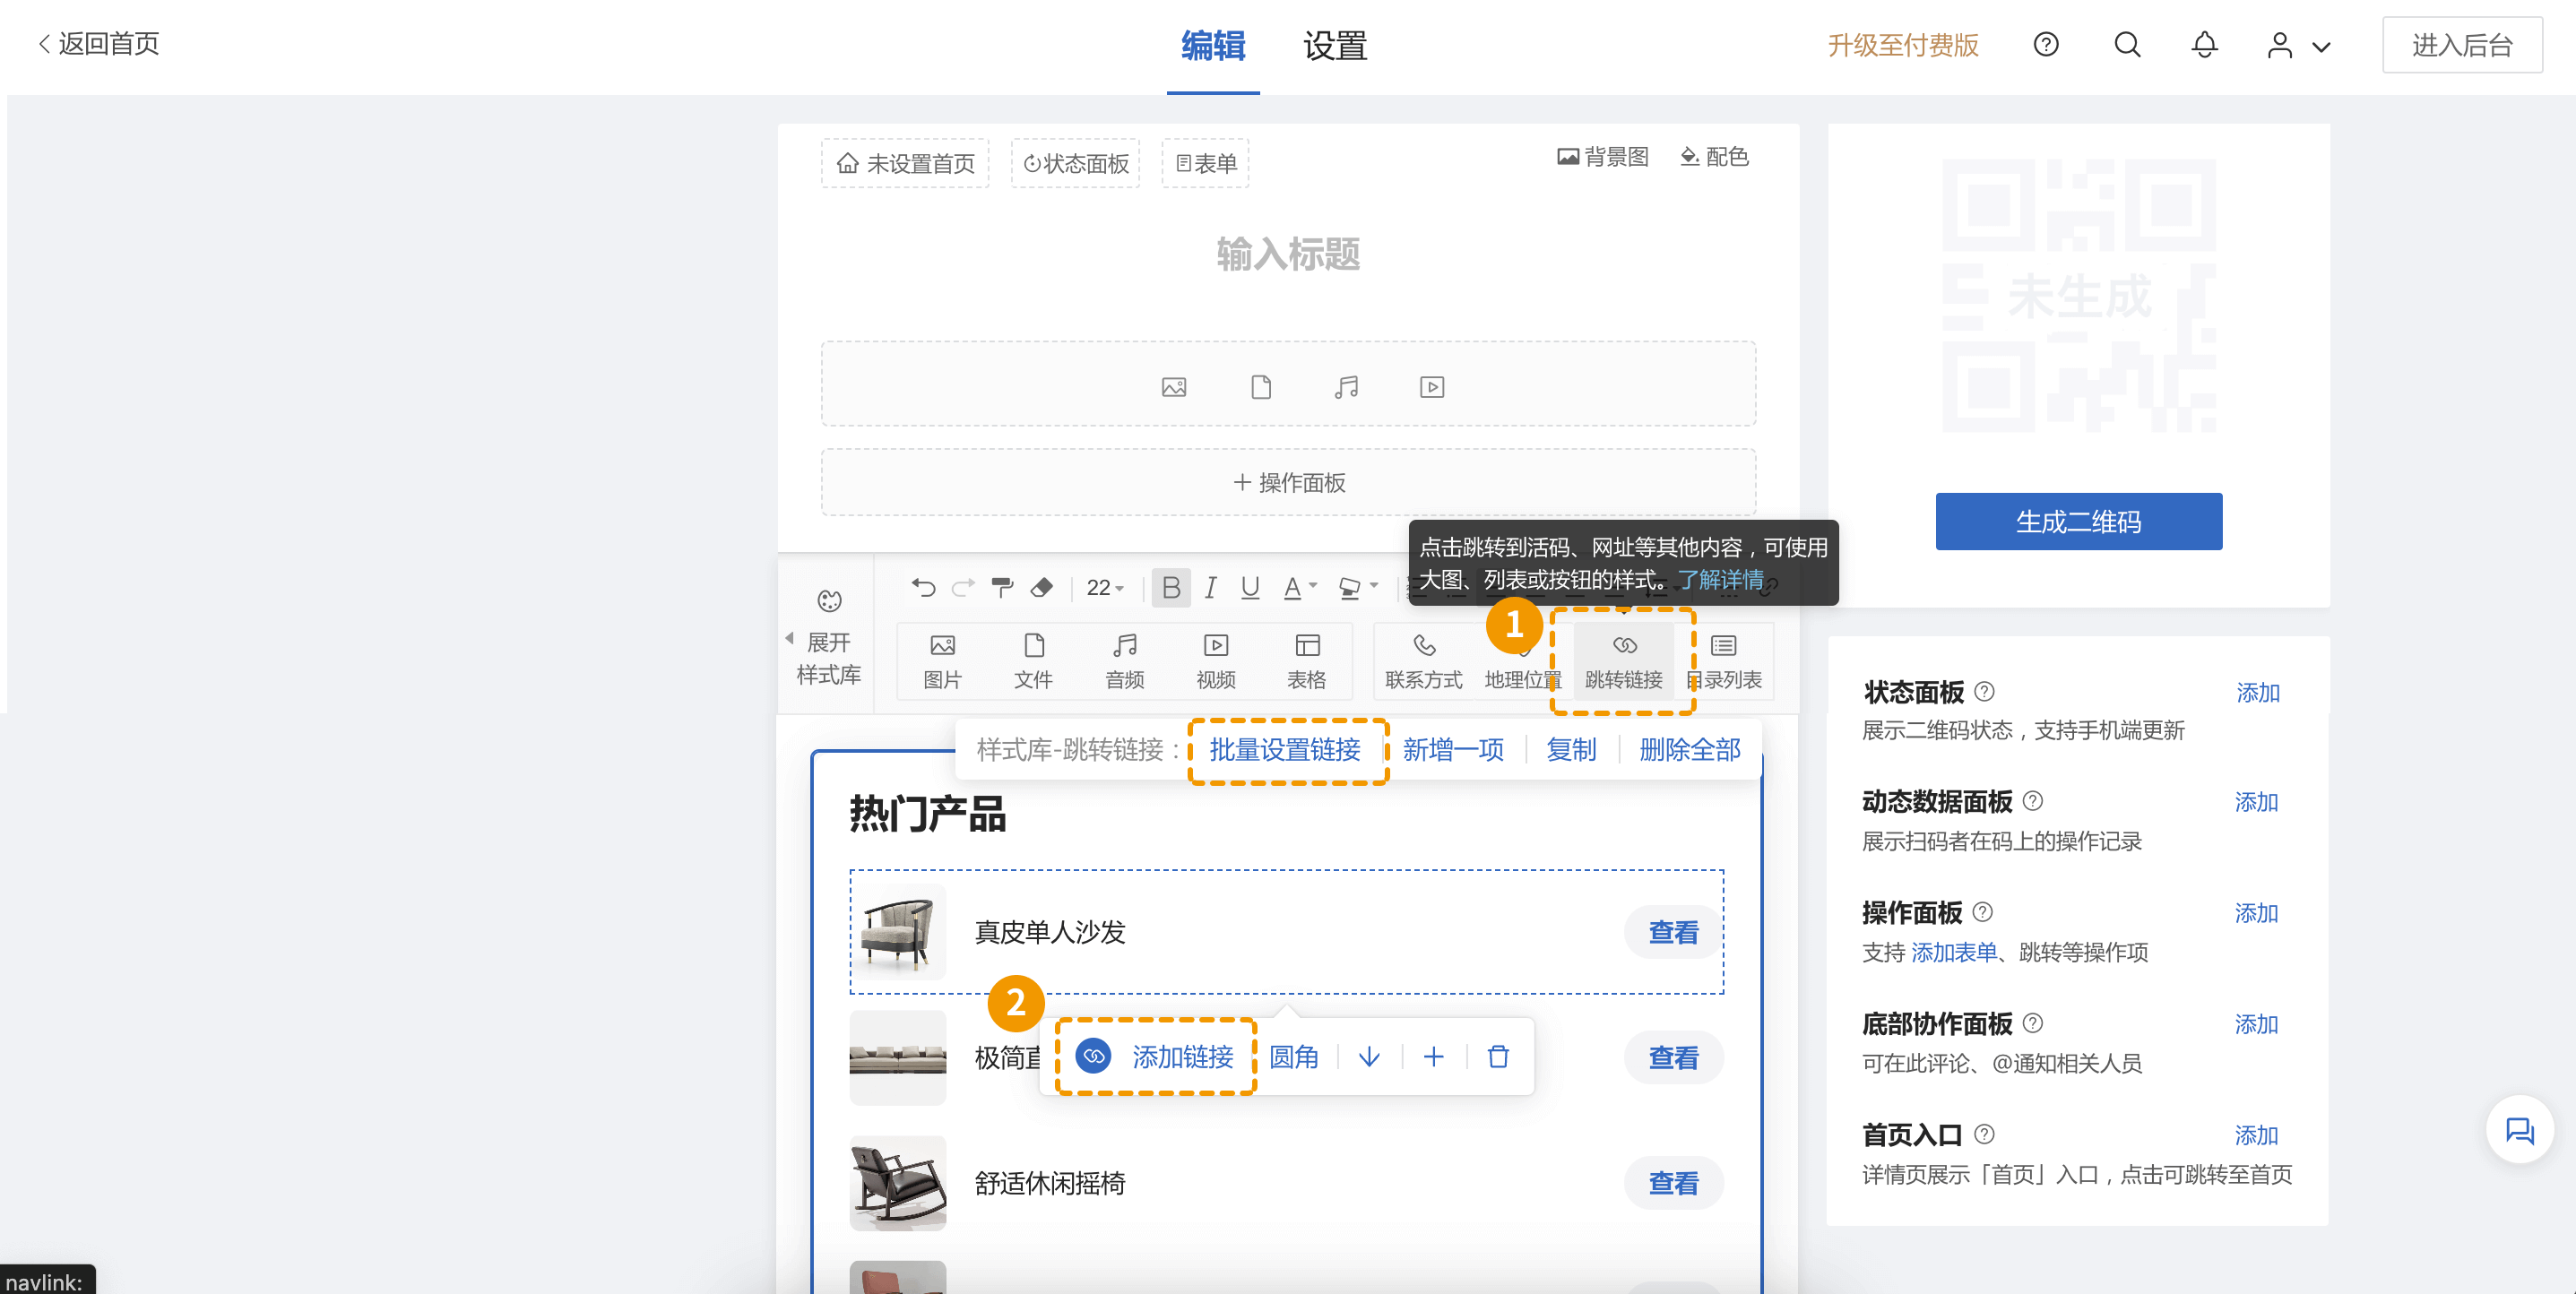Screen dimensions: 2576x1294
Task: Add contact info via 联系方式 tool
Action: (x=1422, y=660)
